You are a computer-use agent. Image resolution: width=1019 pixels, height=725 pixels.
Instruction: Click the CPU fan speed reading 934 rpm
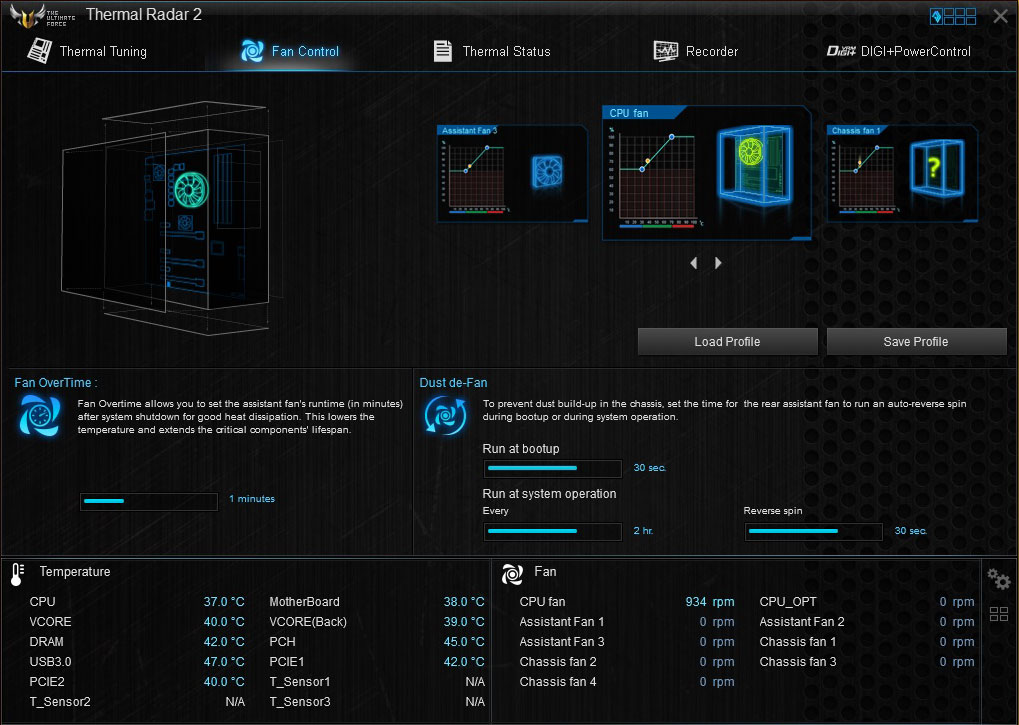coord(710,602)
